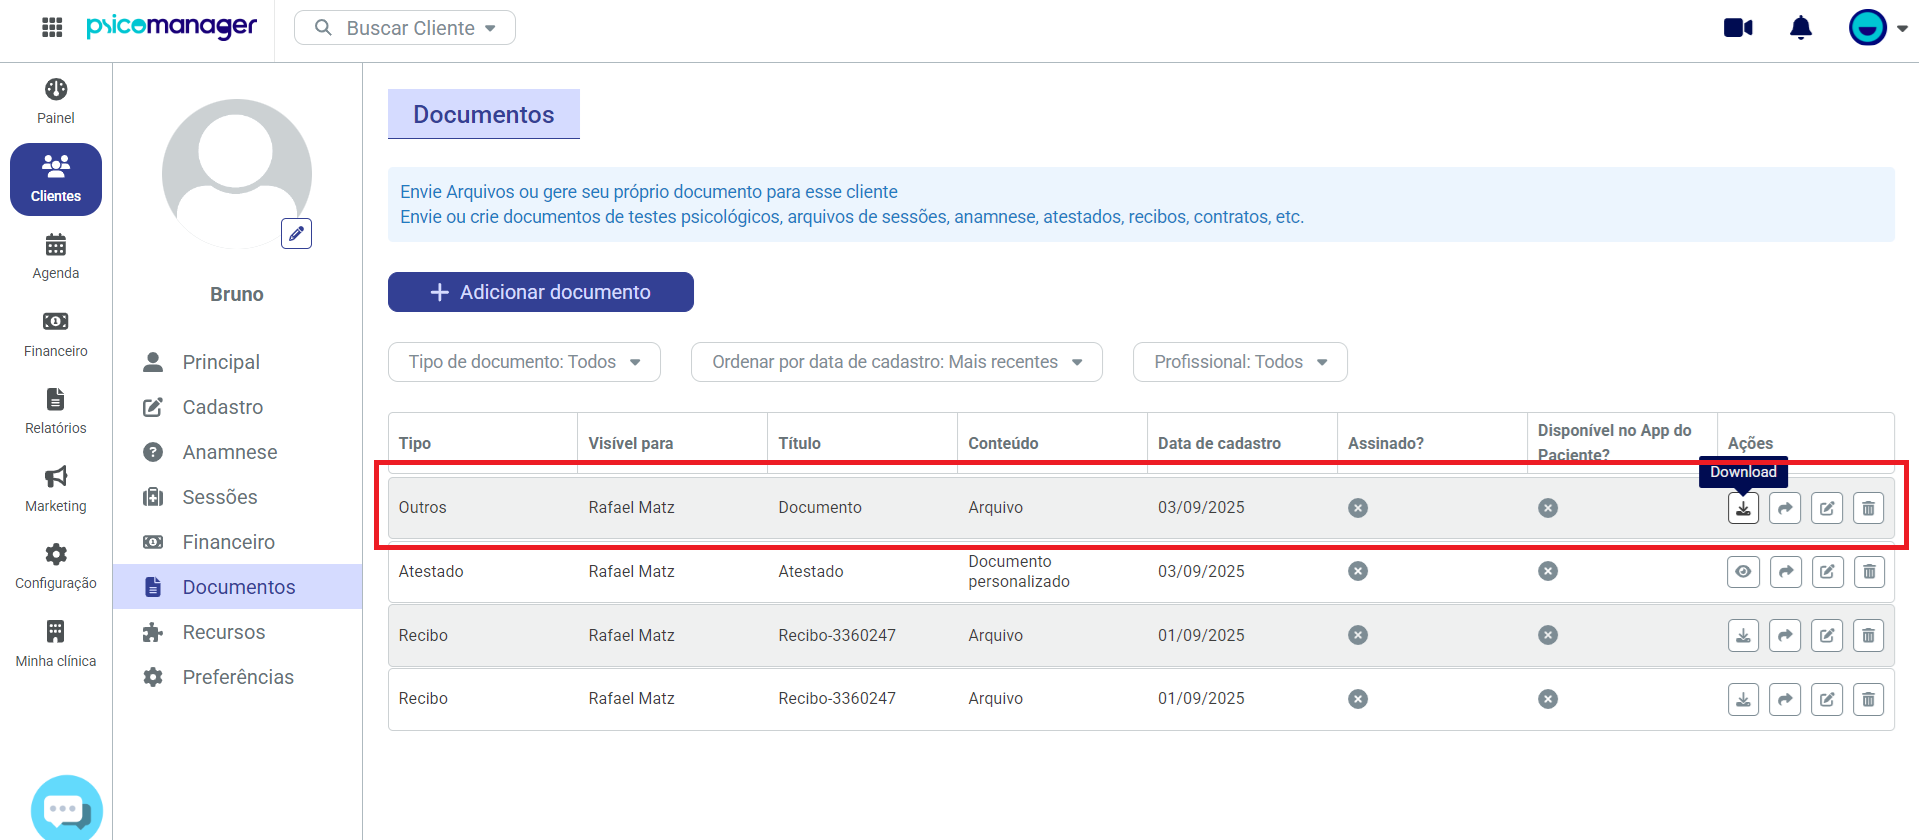The width and height of the screenshot is (1919, 840).
Task: Delete the Atestado document
Action: (1868, 572)
